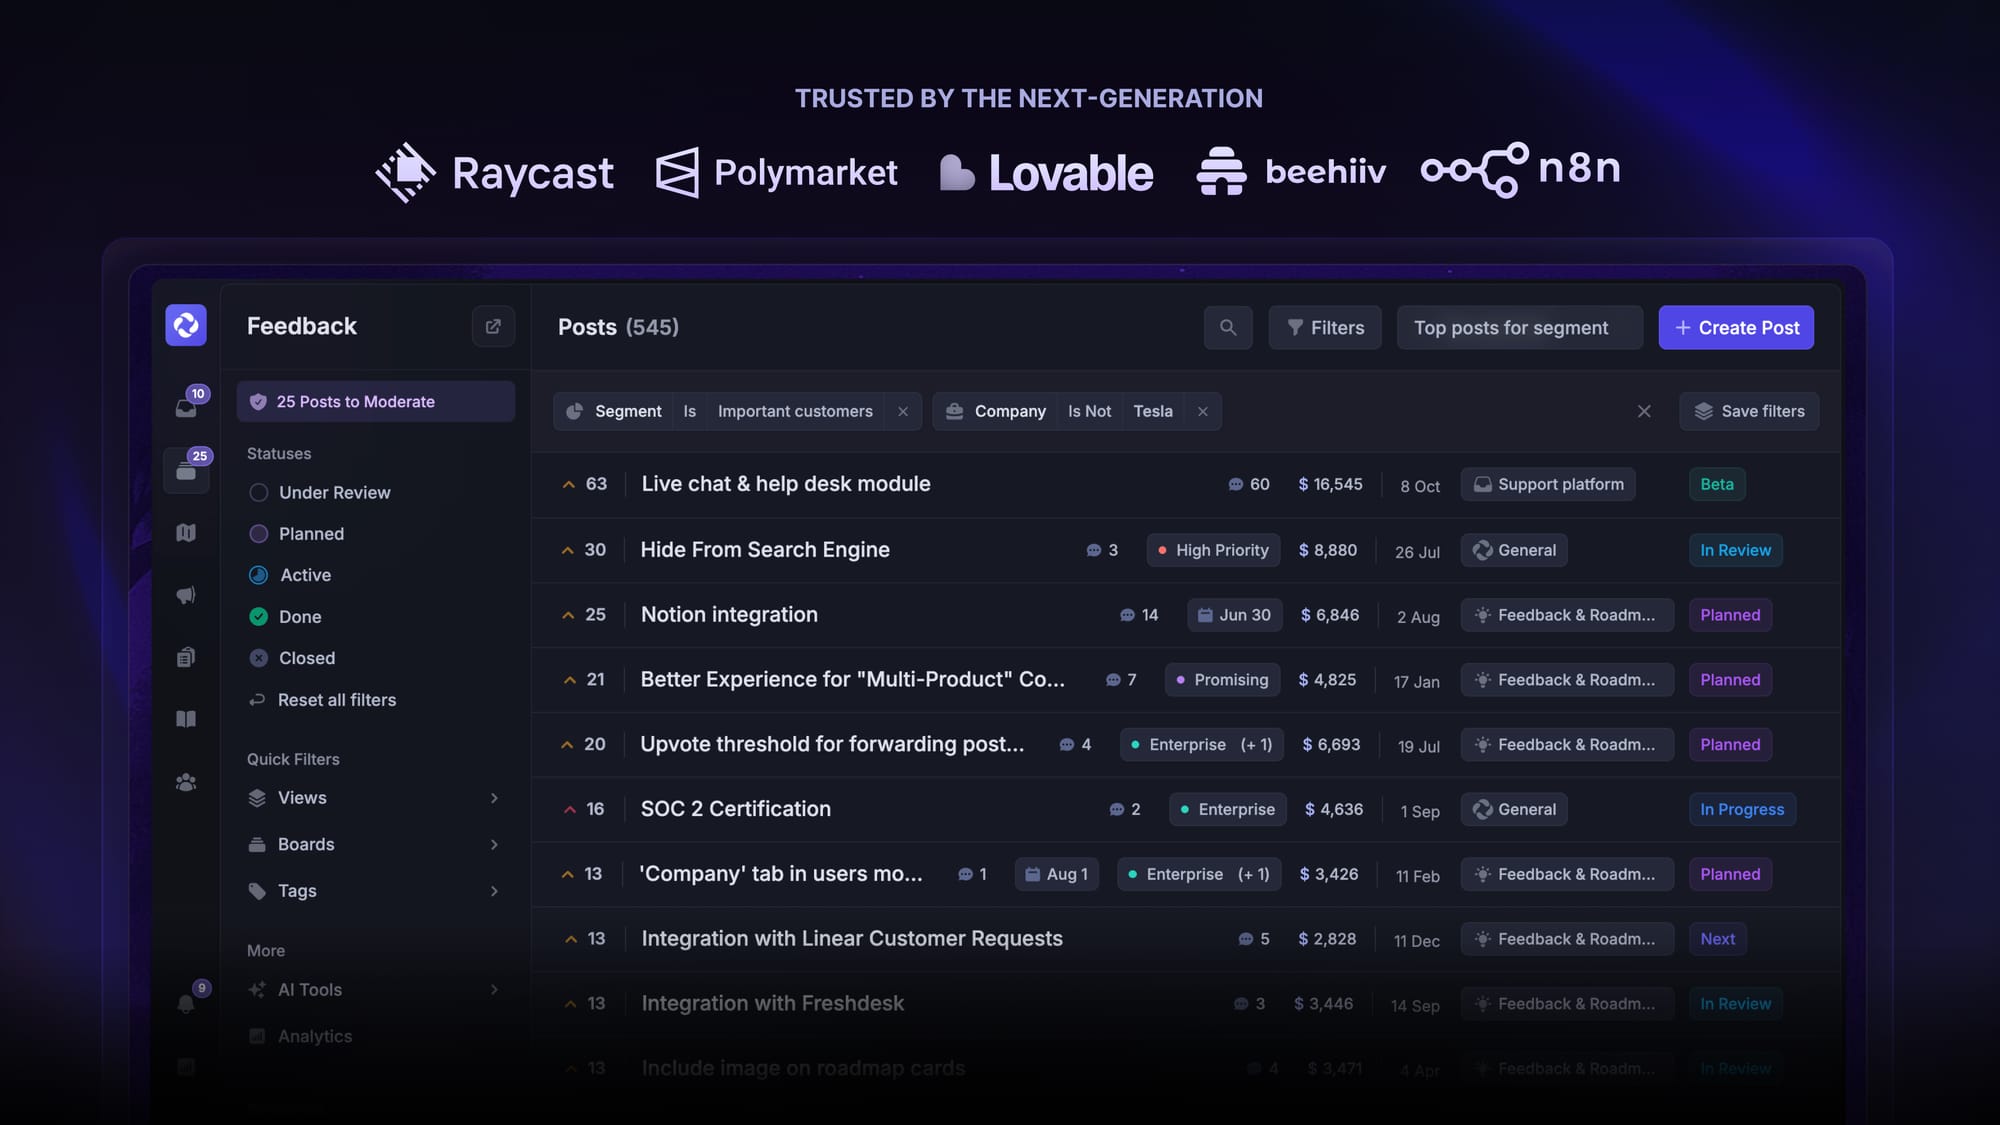This screenshot has height=1125, width=2000.
Task: Open the Top posts for segment dropdown
Action: (1518, 328)
